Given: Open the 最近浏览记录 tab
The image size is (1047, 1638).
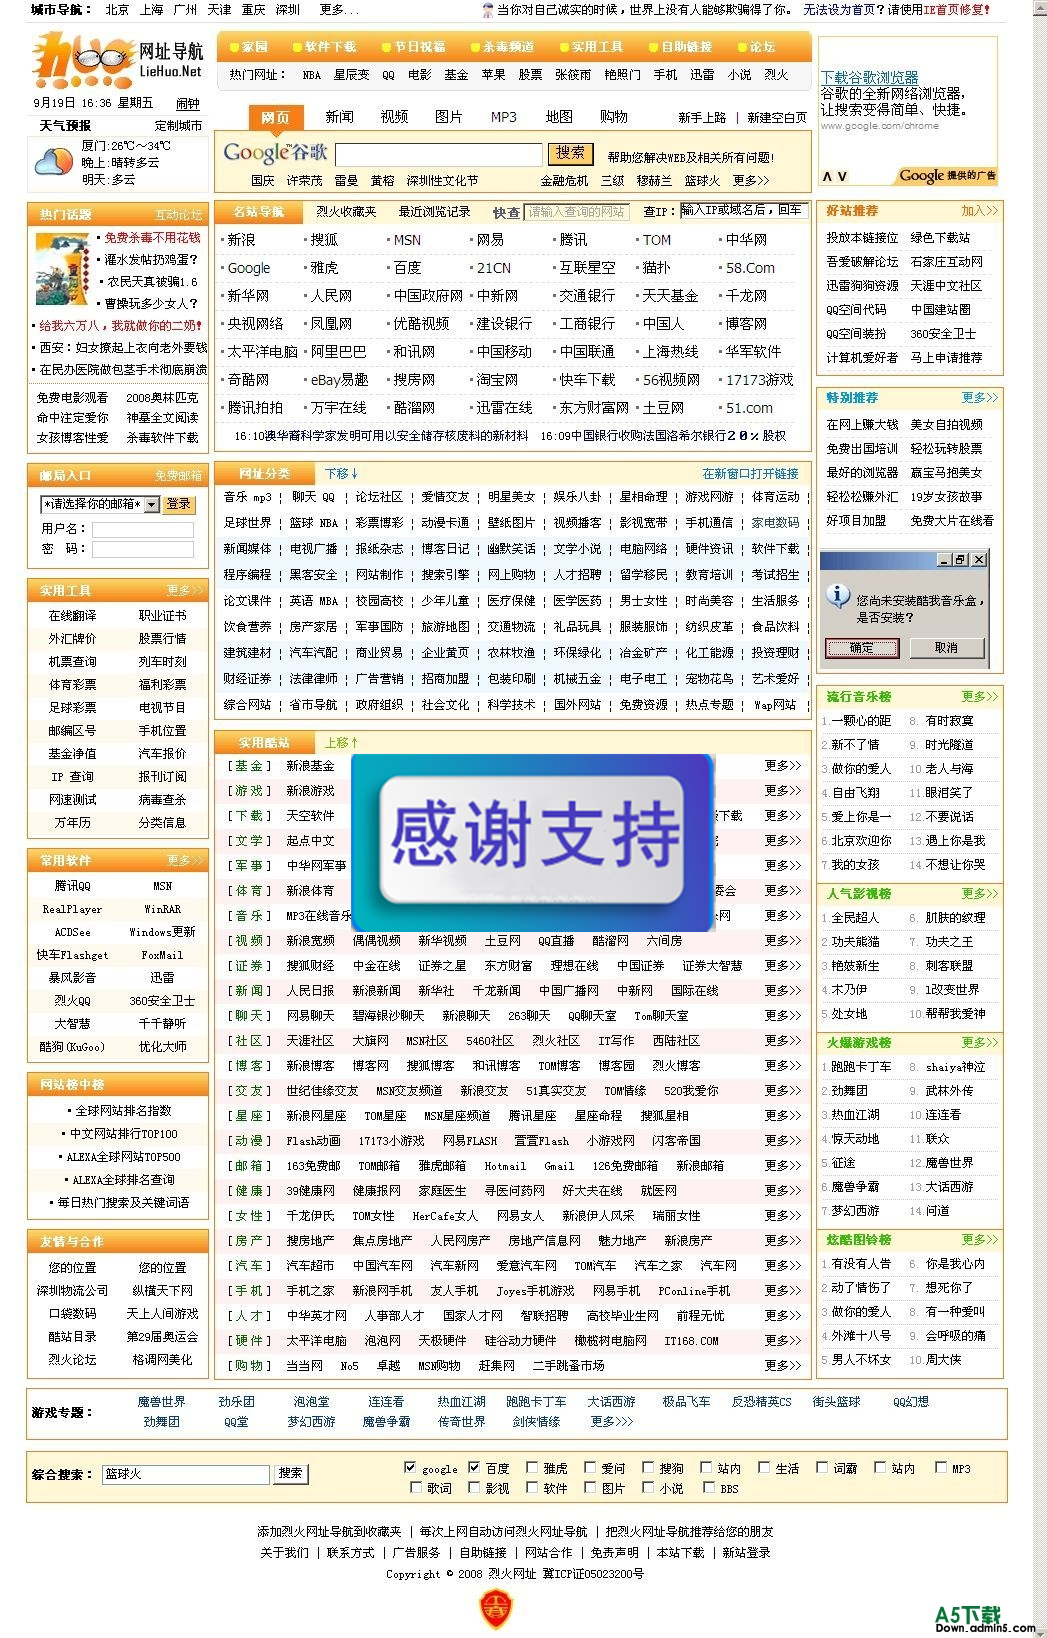Looking at the screenshot, I should [x=434, y=211].
